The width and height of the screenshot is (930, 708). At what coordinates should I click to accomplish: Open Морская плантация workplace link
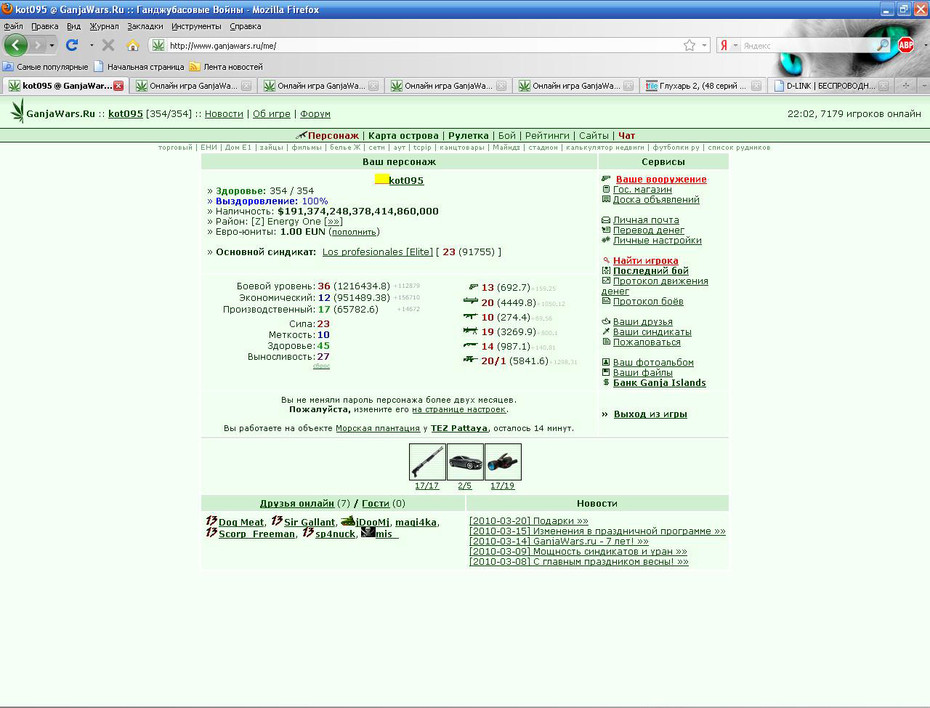click(x=378, y=428)
